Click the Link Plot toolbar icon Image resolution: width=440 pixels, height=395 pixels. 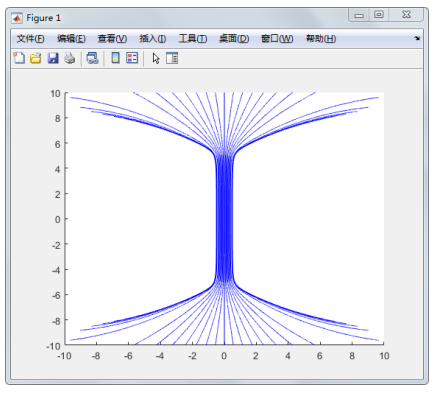pos(92,58)
